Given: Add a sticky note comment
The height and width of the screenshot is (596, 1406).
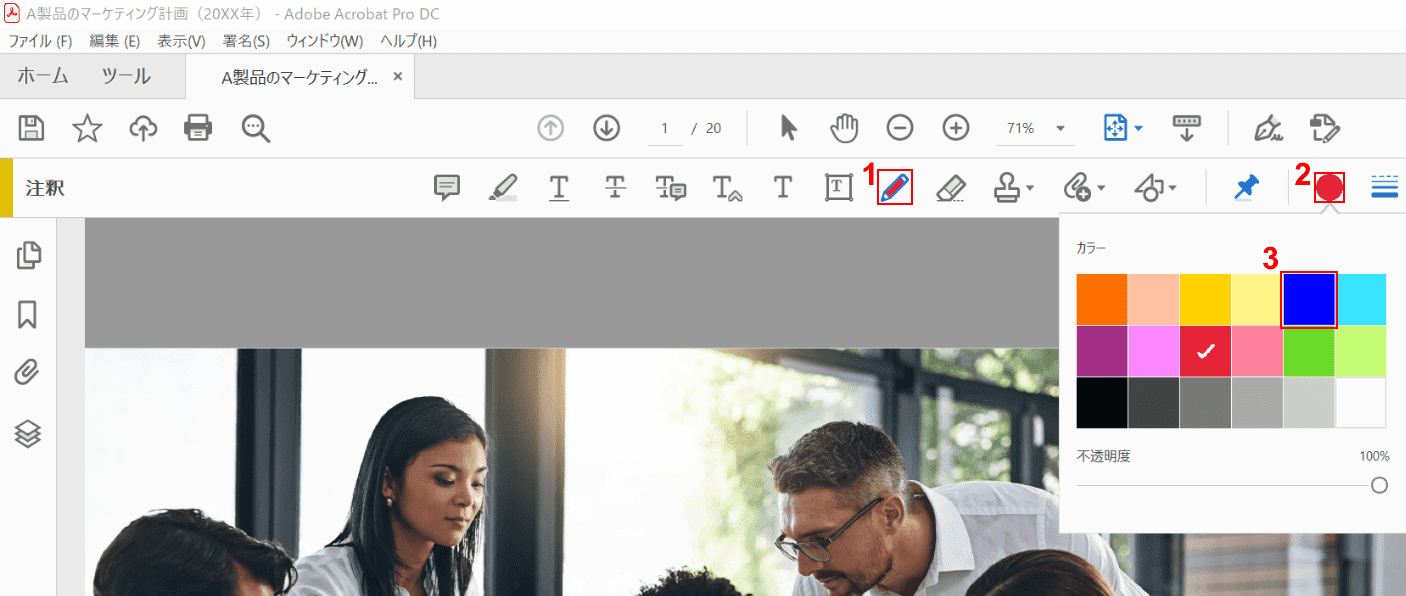Looking at the screenshot, I should coord(447,187).
